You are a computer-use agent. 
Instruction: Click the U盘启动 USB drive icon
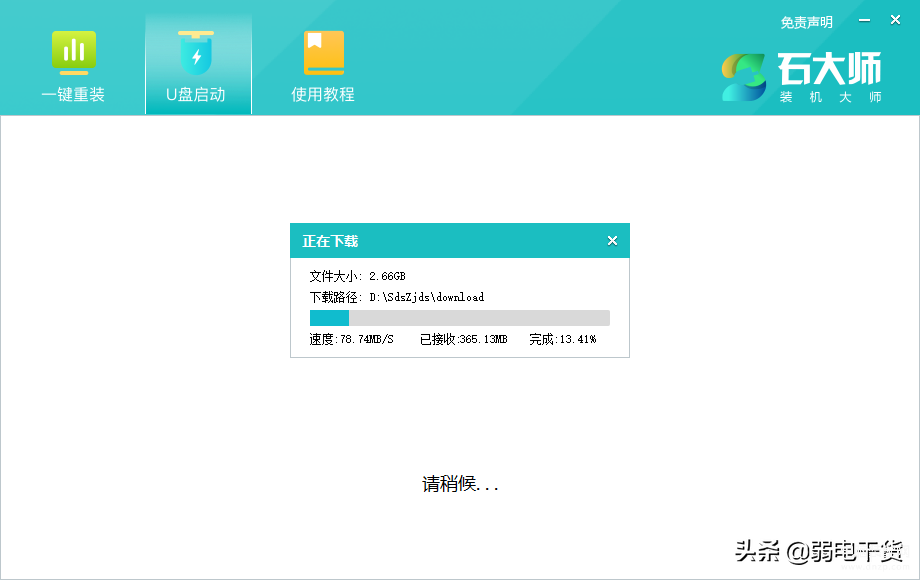pyautogui.click(x=196, y=52)
